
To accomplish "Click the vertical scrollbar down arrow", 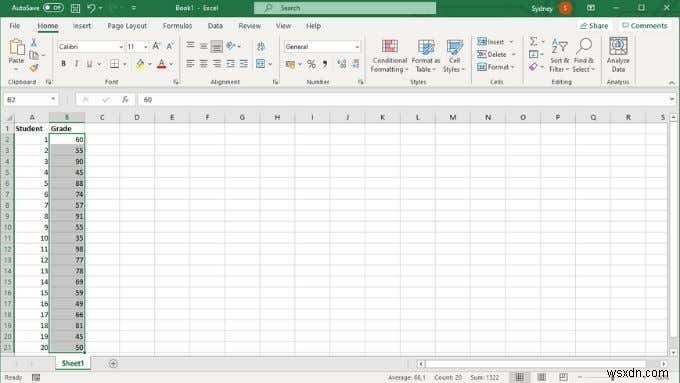I will (x=673, y=353).
